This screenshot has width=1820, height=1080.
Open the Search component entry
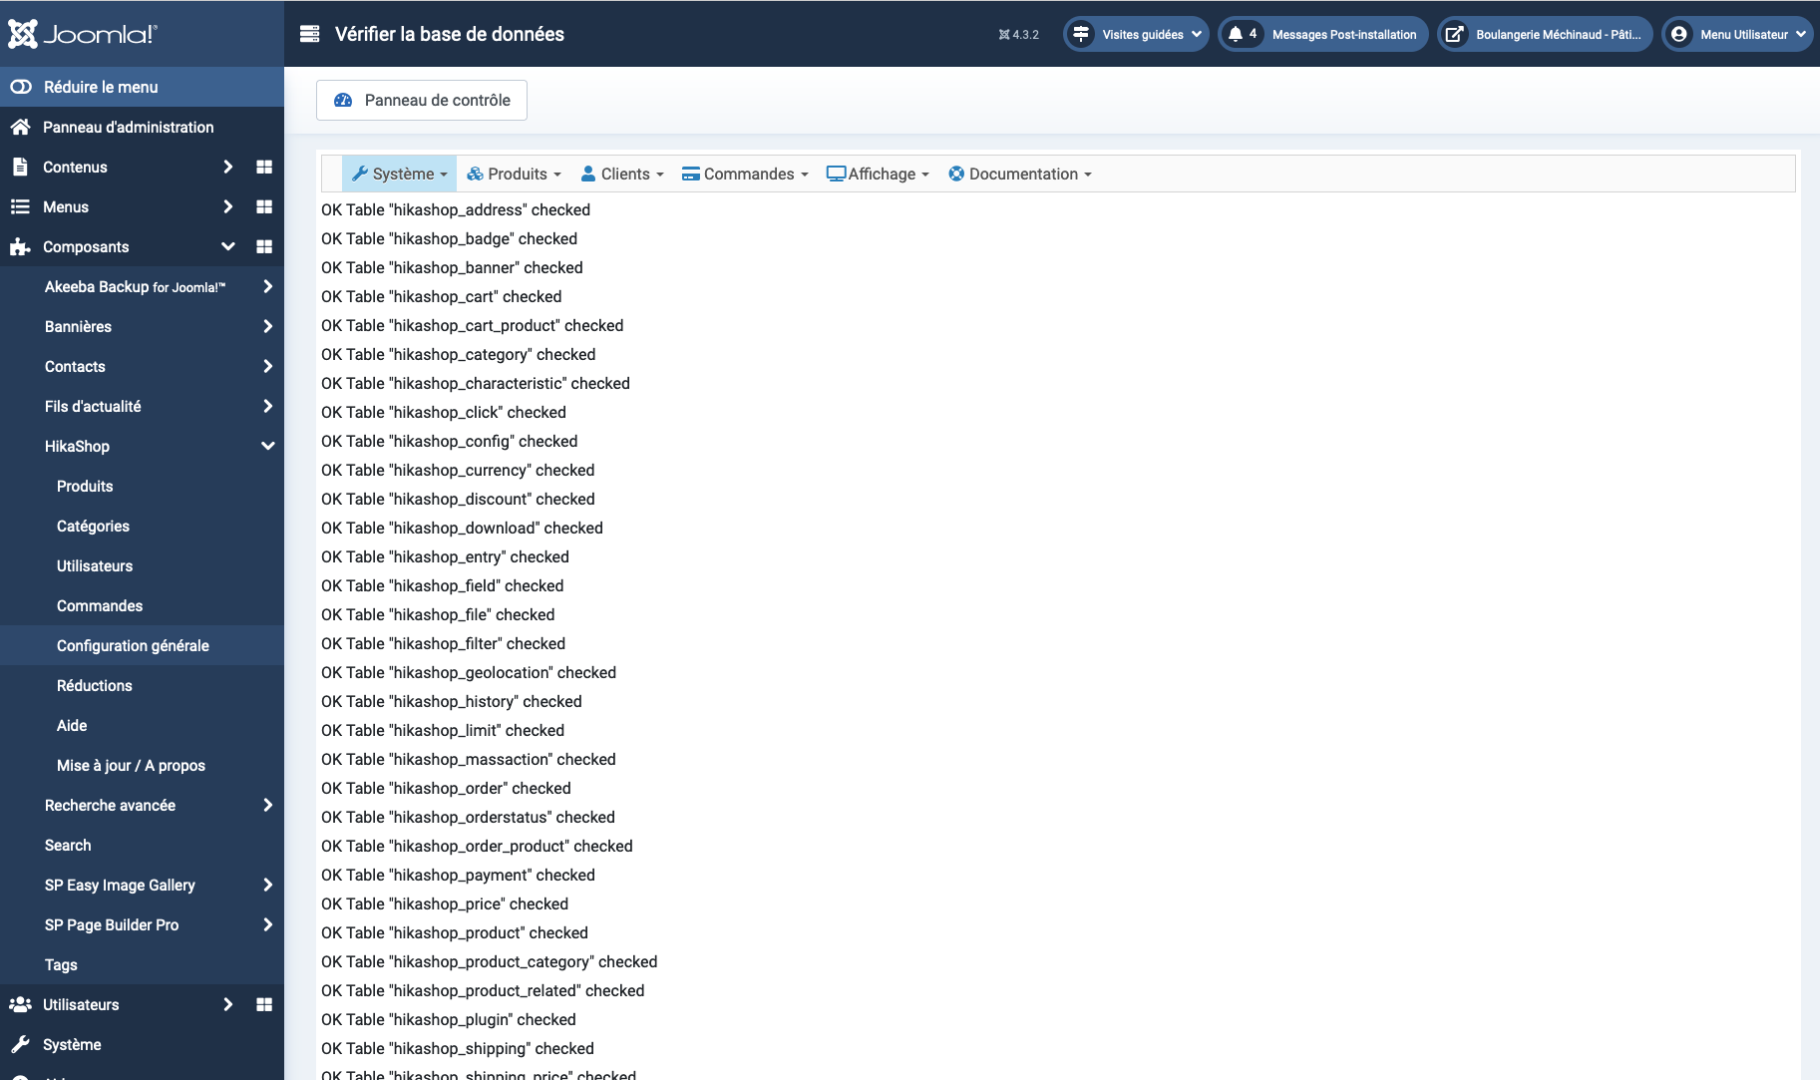pos(68,845)
